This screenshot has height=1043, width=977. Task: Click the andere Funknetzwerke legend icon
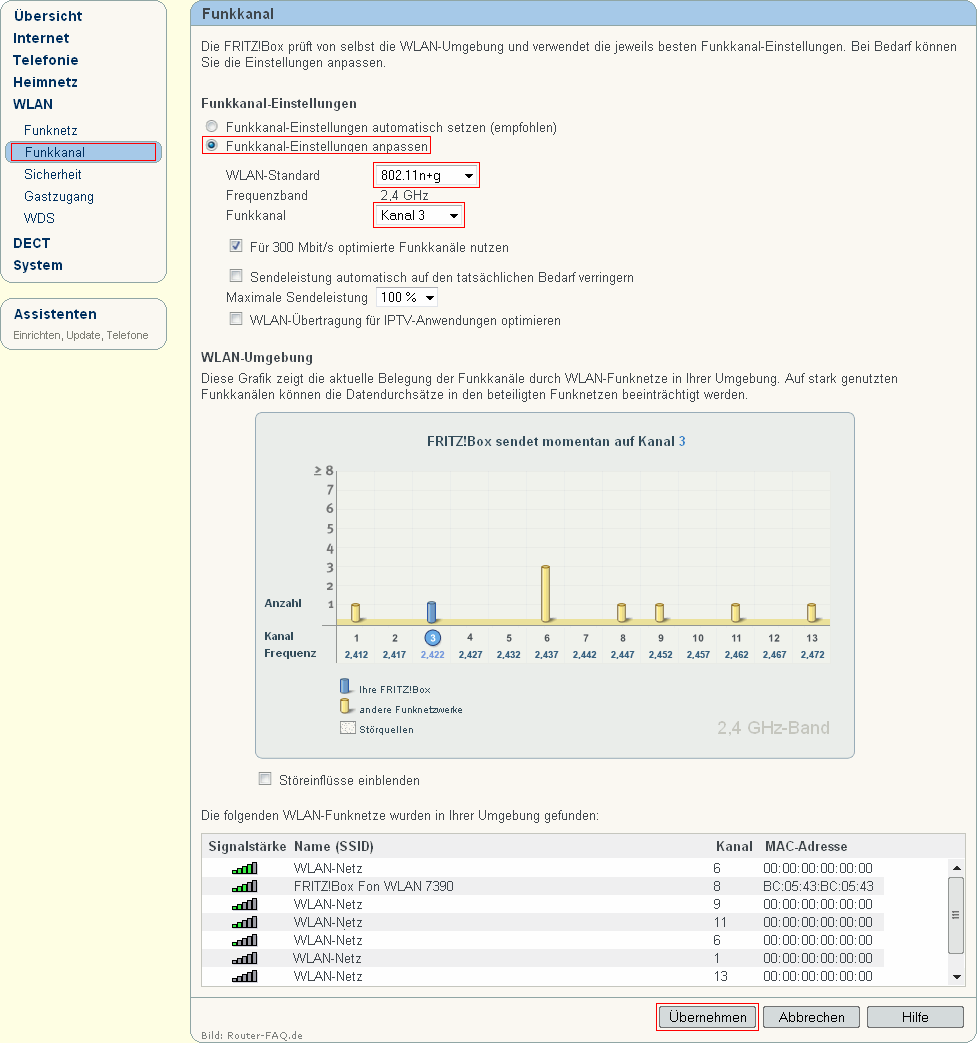[345, 706]
